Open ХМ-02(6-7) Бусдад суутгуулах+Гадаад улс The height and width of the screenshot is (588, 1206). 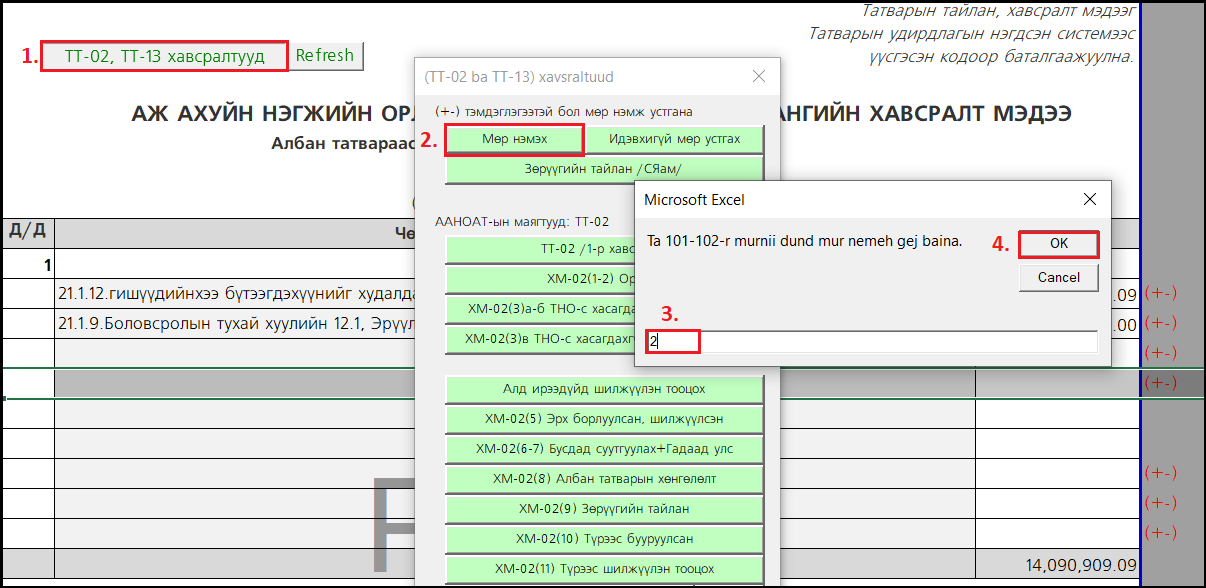[604, 449]
